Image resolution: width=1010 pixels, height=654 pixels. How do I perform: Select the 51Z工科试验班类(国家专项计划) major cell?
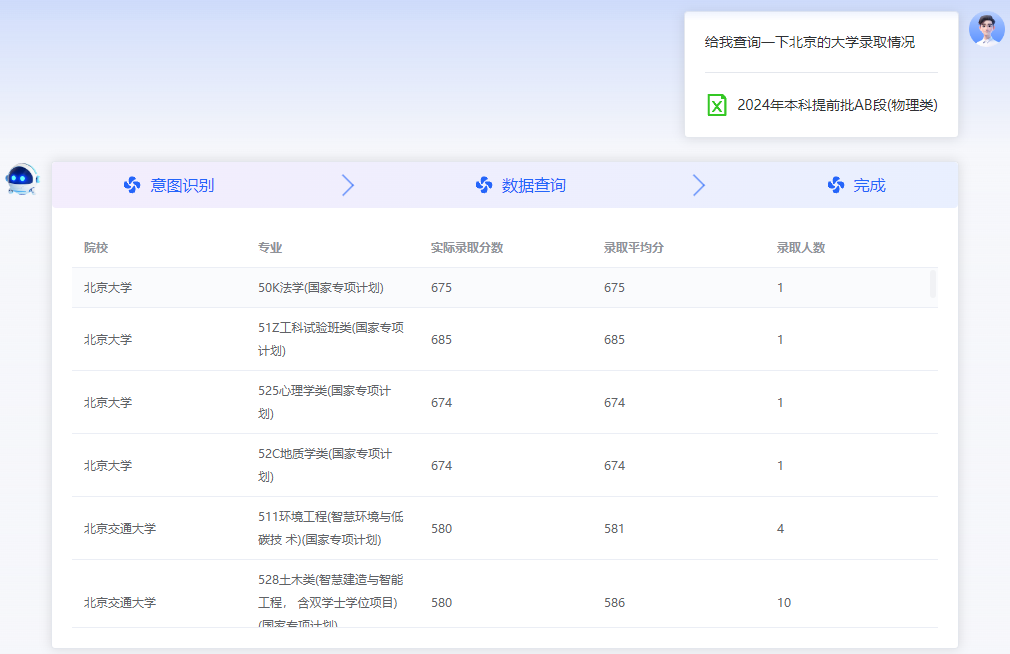331,339
